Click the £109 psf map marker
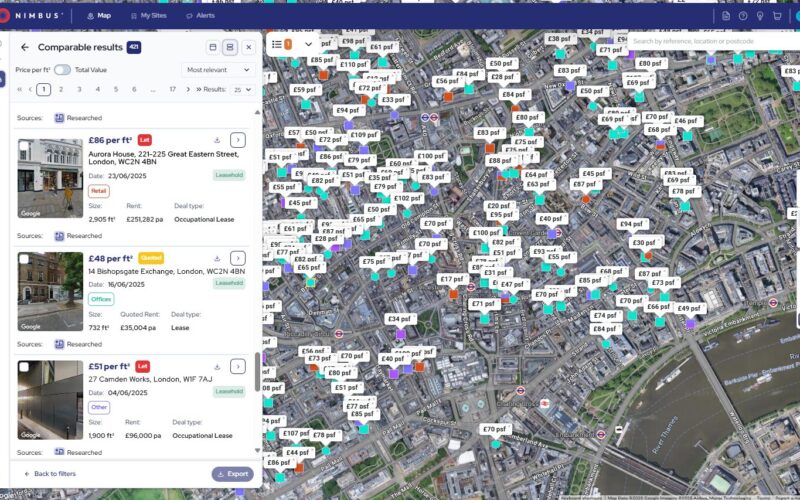The image size is (800, 500). [364, 136]
